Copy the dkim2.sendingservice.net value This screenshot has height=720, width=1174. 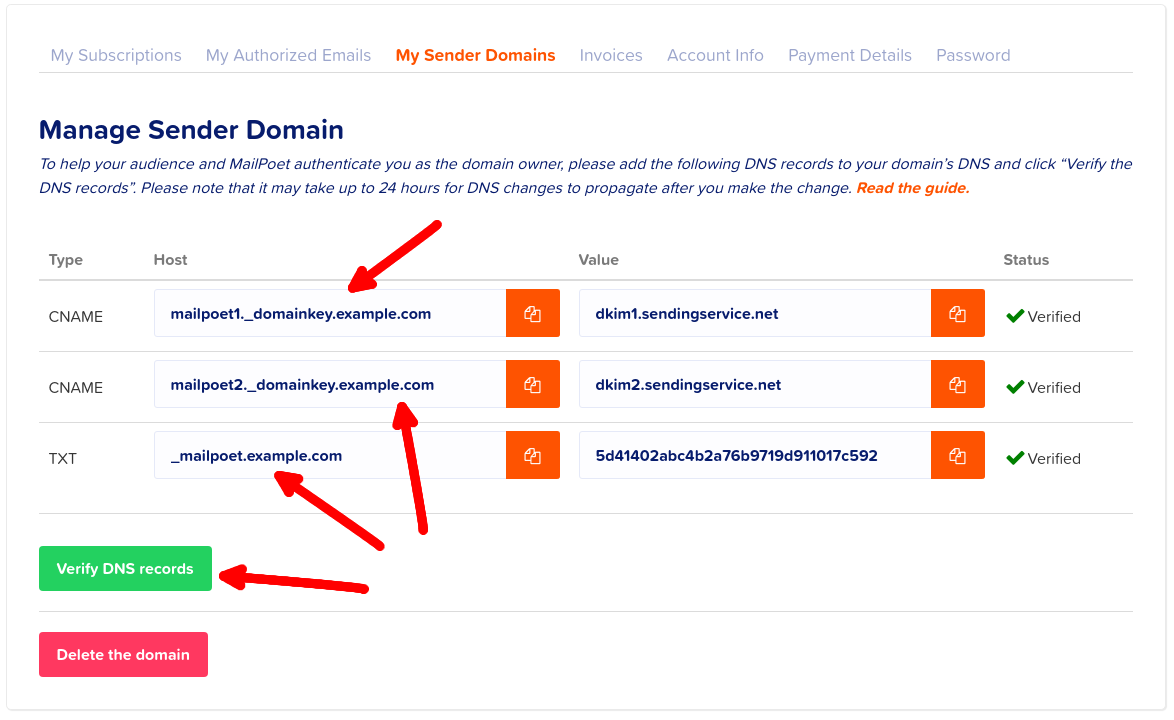tap(957, 384)
